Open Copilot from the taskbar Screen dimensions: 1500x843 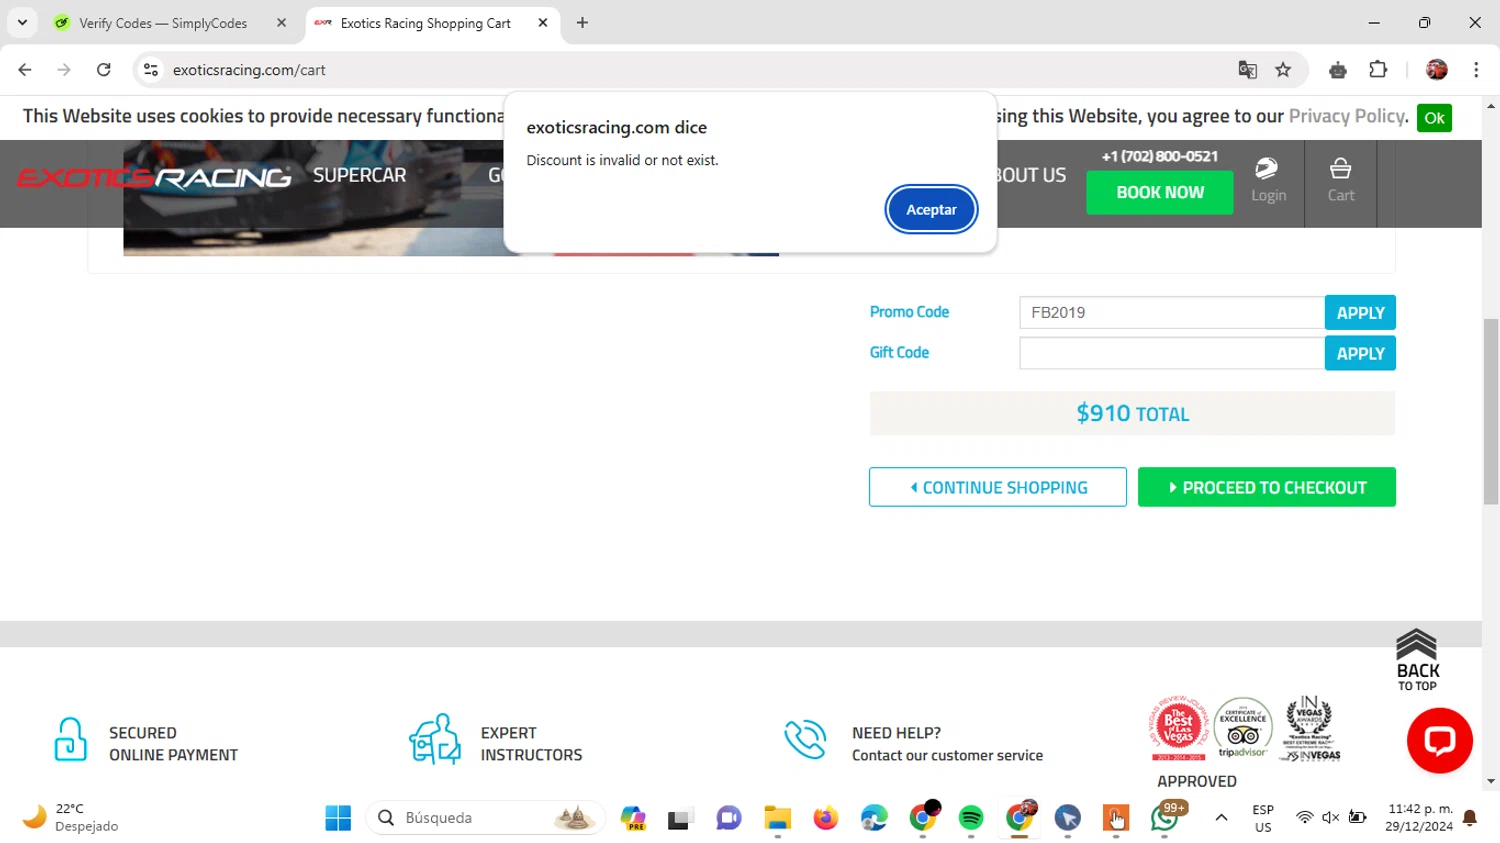[632, 818]
